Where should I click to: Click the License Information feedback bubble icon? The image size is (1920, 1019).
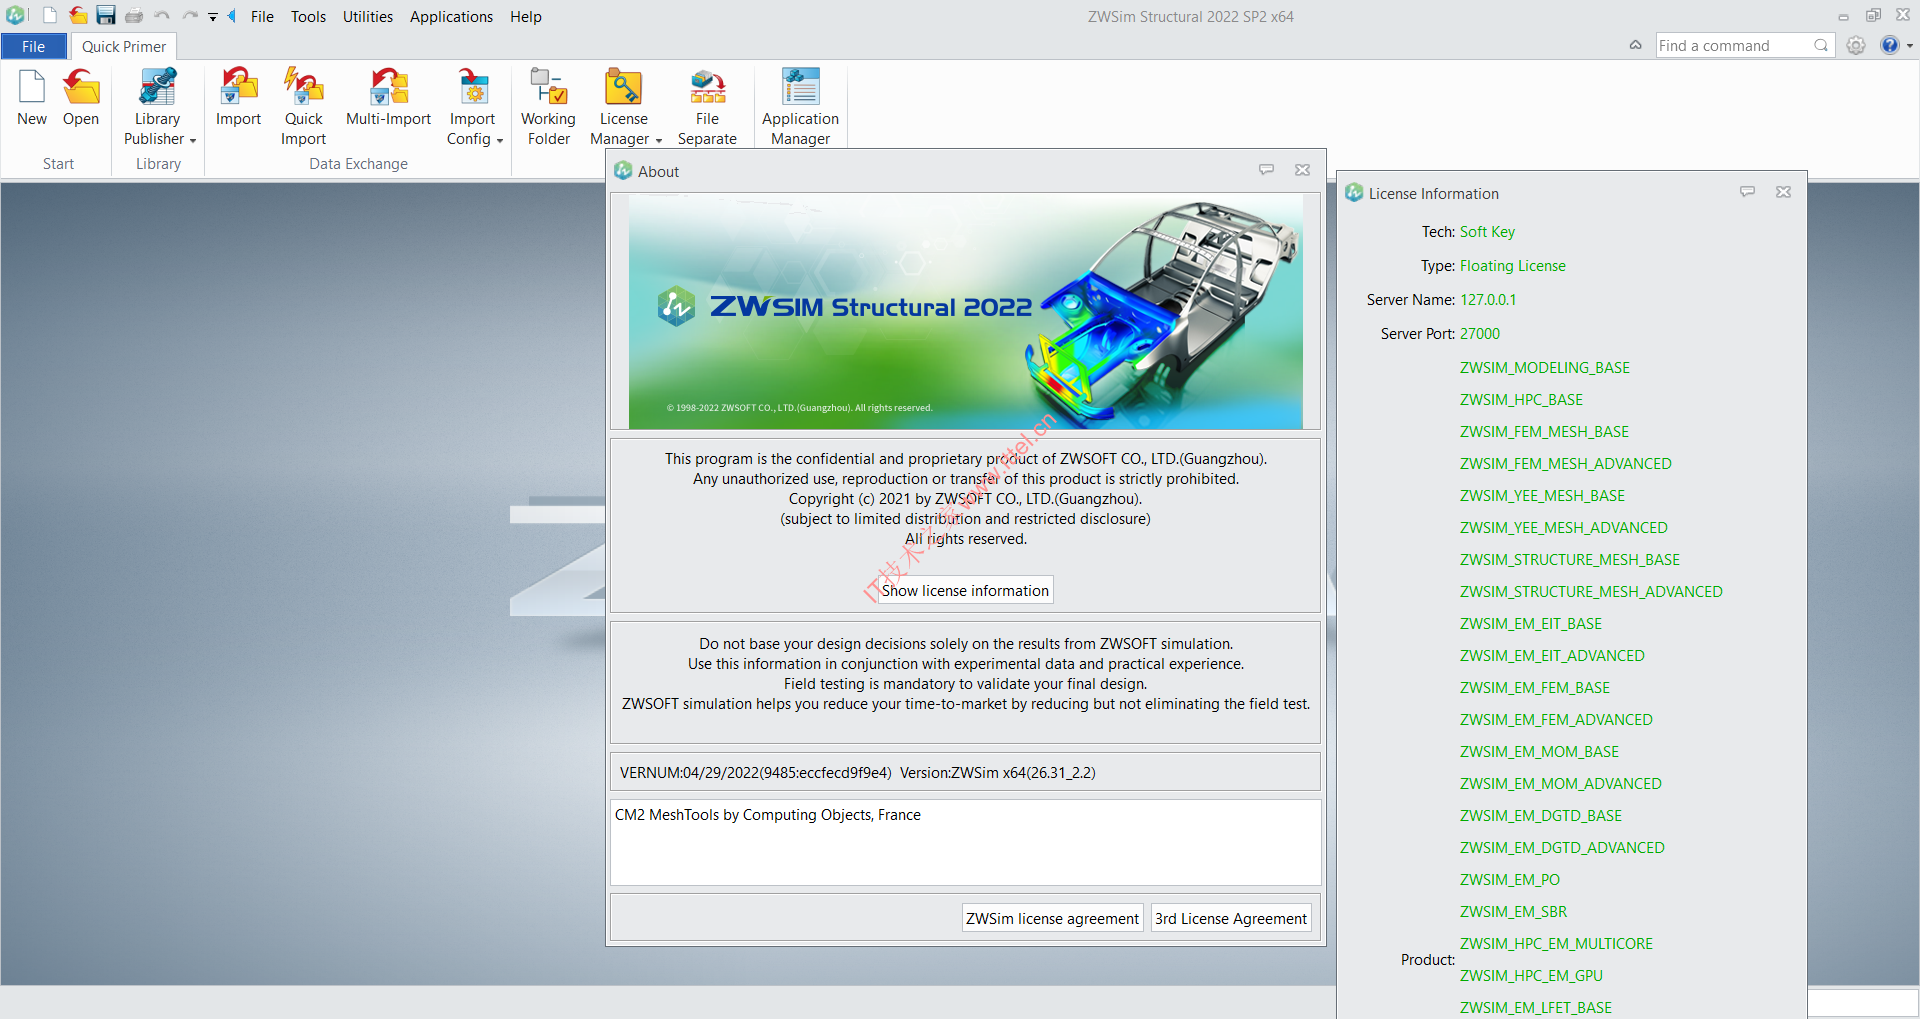[x=1747, y=192]
